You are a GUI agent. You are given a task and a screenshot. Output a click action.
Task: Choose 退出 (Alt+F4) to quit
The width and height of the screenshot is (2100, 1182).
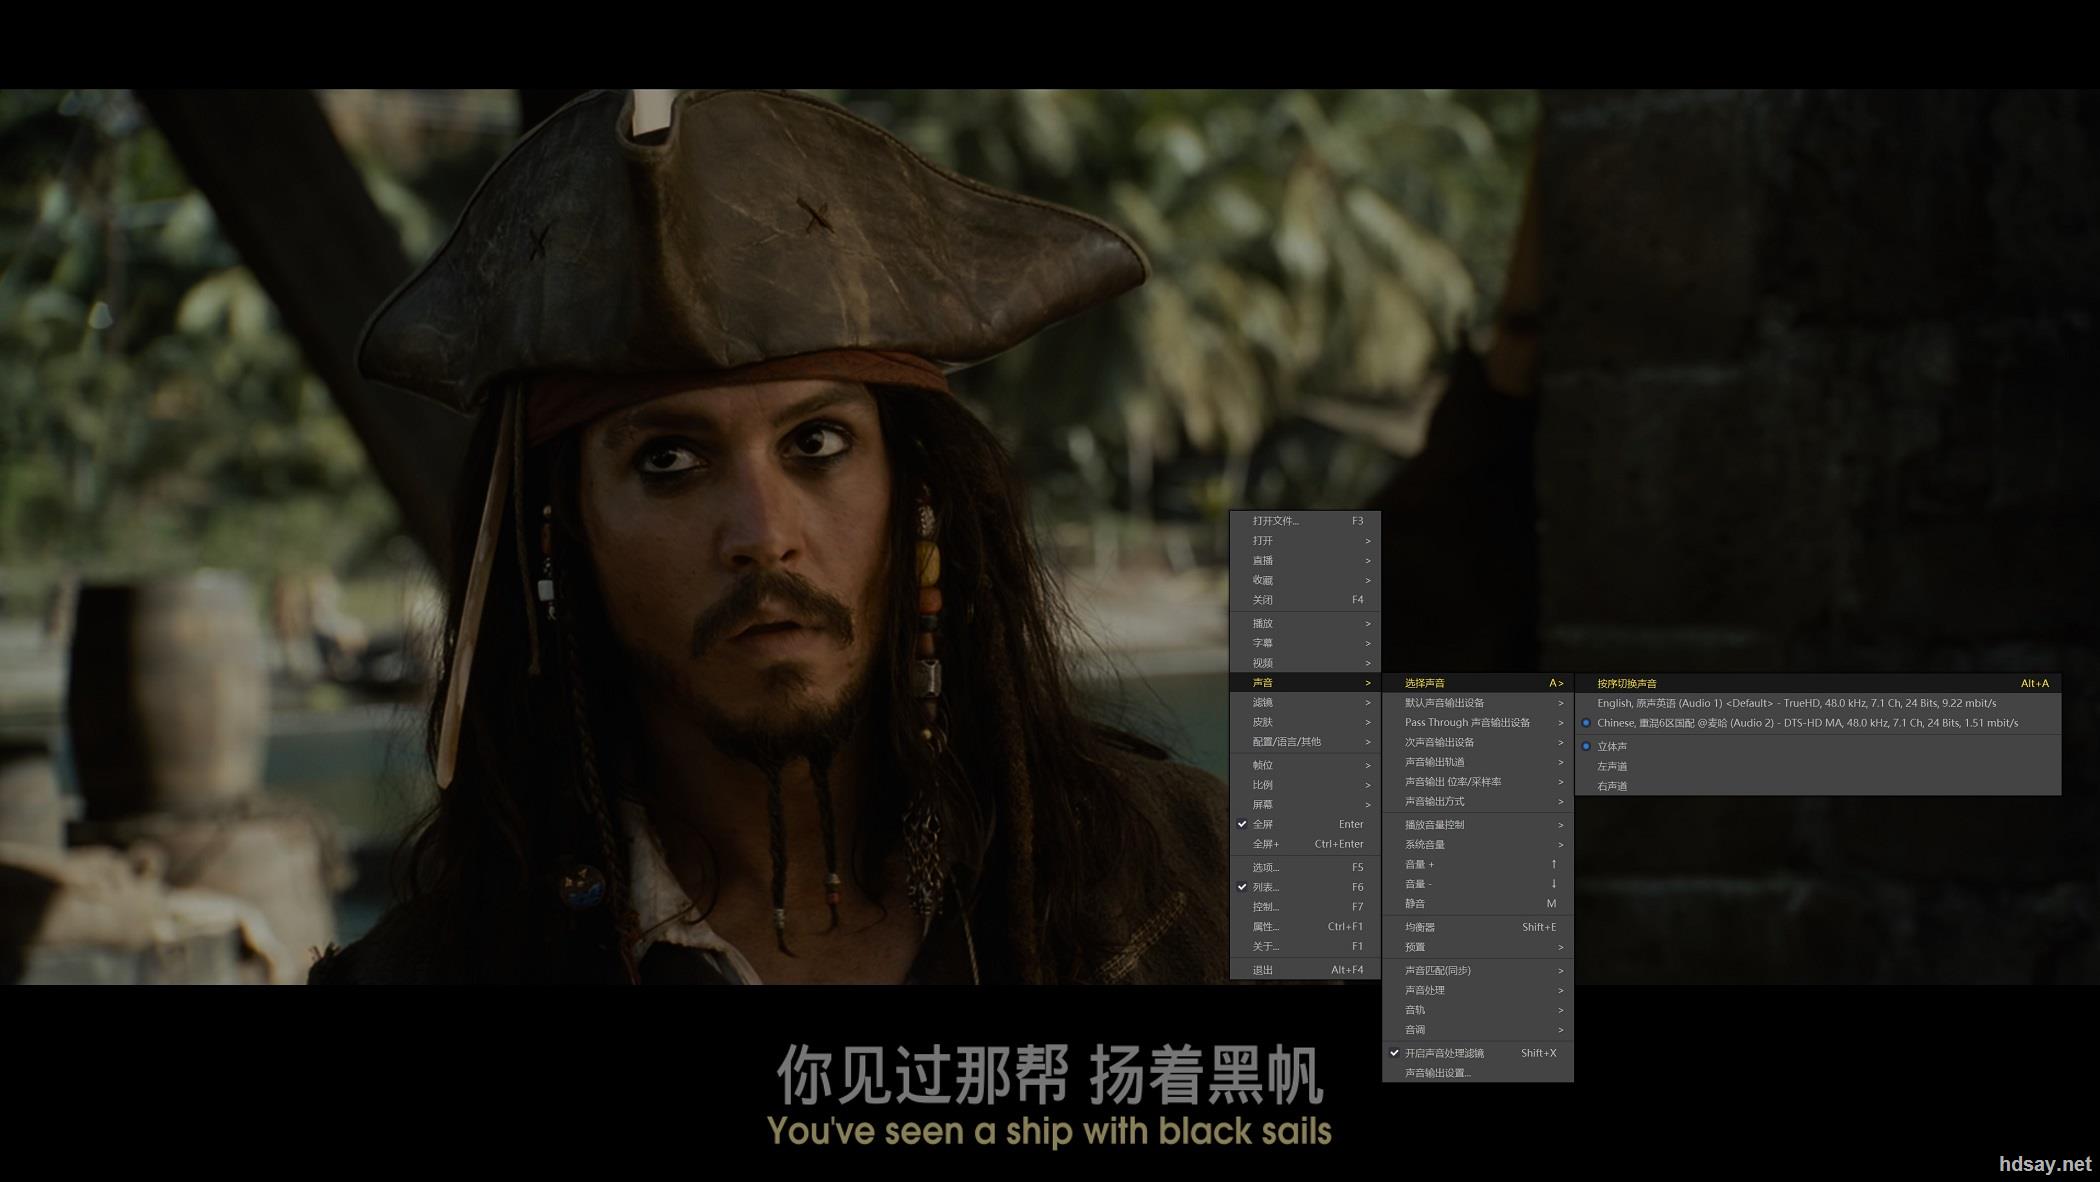click(1305, 970)
